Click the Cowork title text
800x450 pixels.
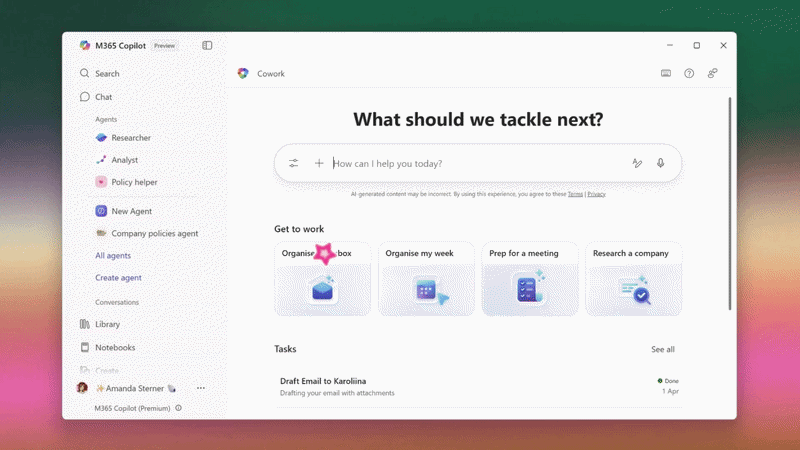pos(271,73)
